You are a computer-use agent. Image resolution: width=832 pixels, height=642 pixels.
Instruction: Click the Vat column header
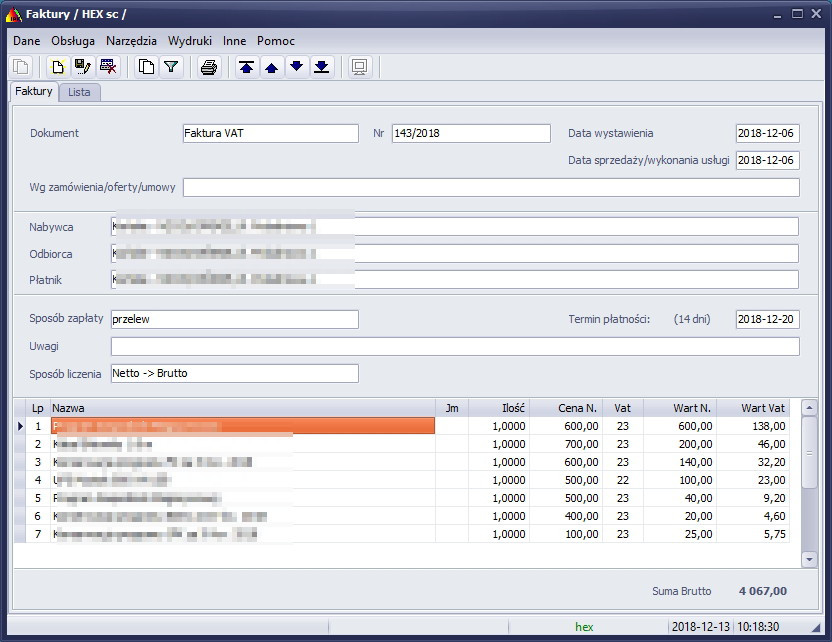[x=623, y=408]
